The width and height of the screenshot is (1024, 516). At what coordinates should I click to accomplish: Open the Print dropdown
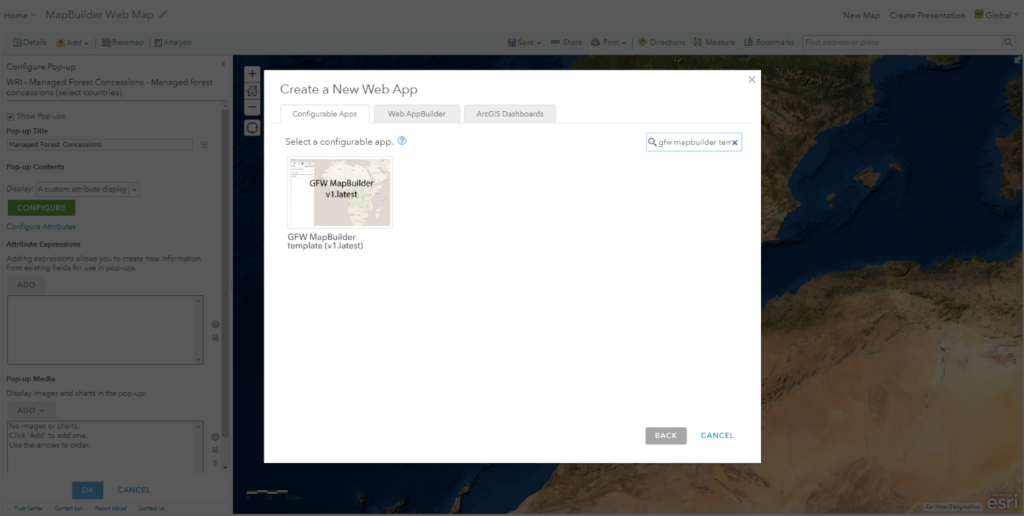pyautogui.click(x=608, y=42)
